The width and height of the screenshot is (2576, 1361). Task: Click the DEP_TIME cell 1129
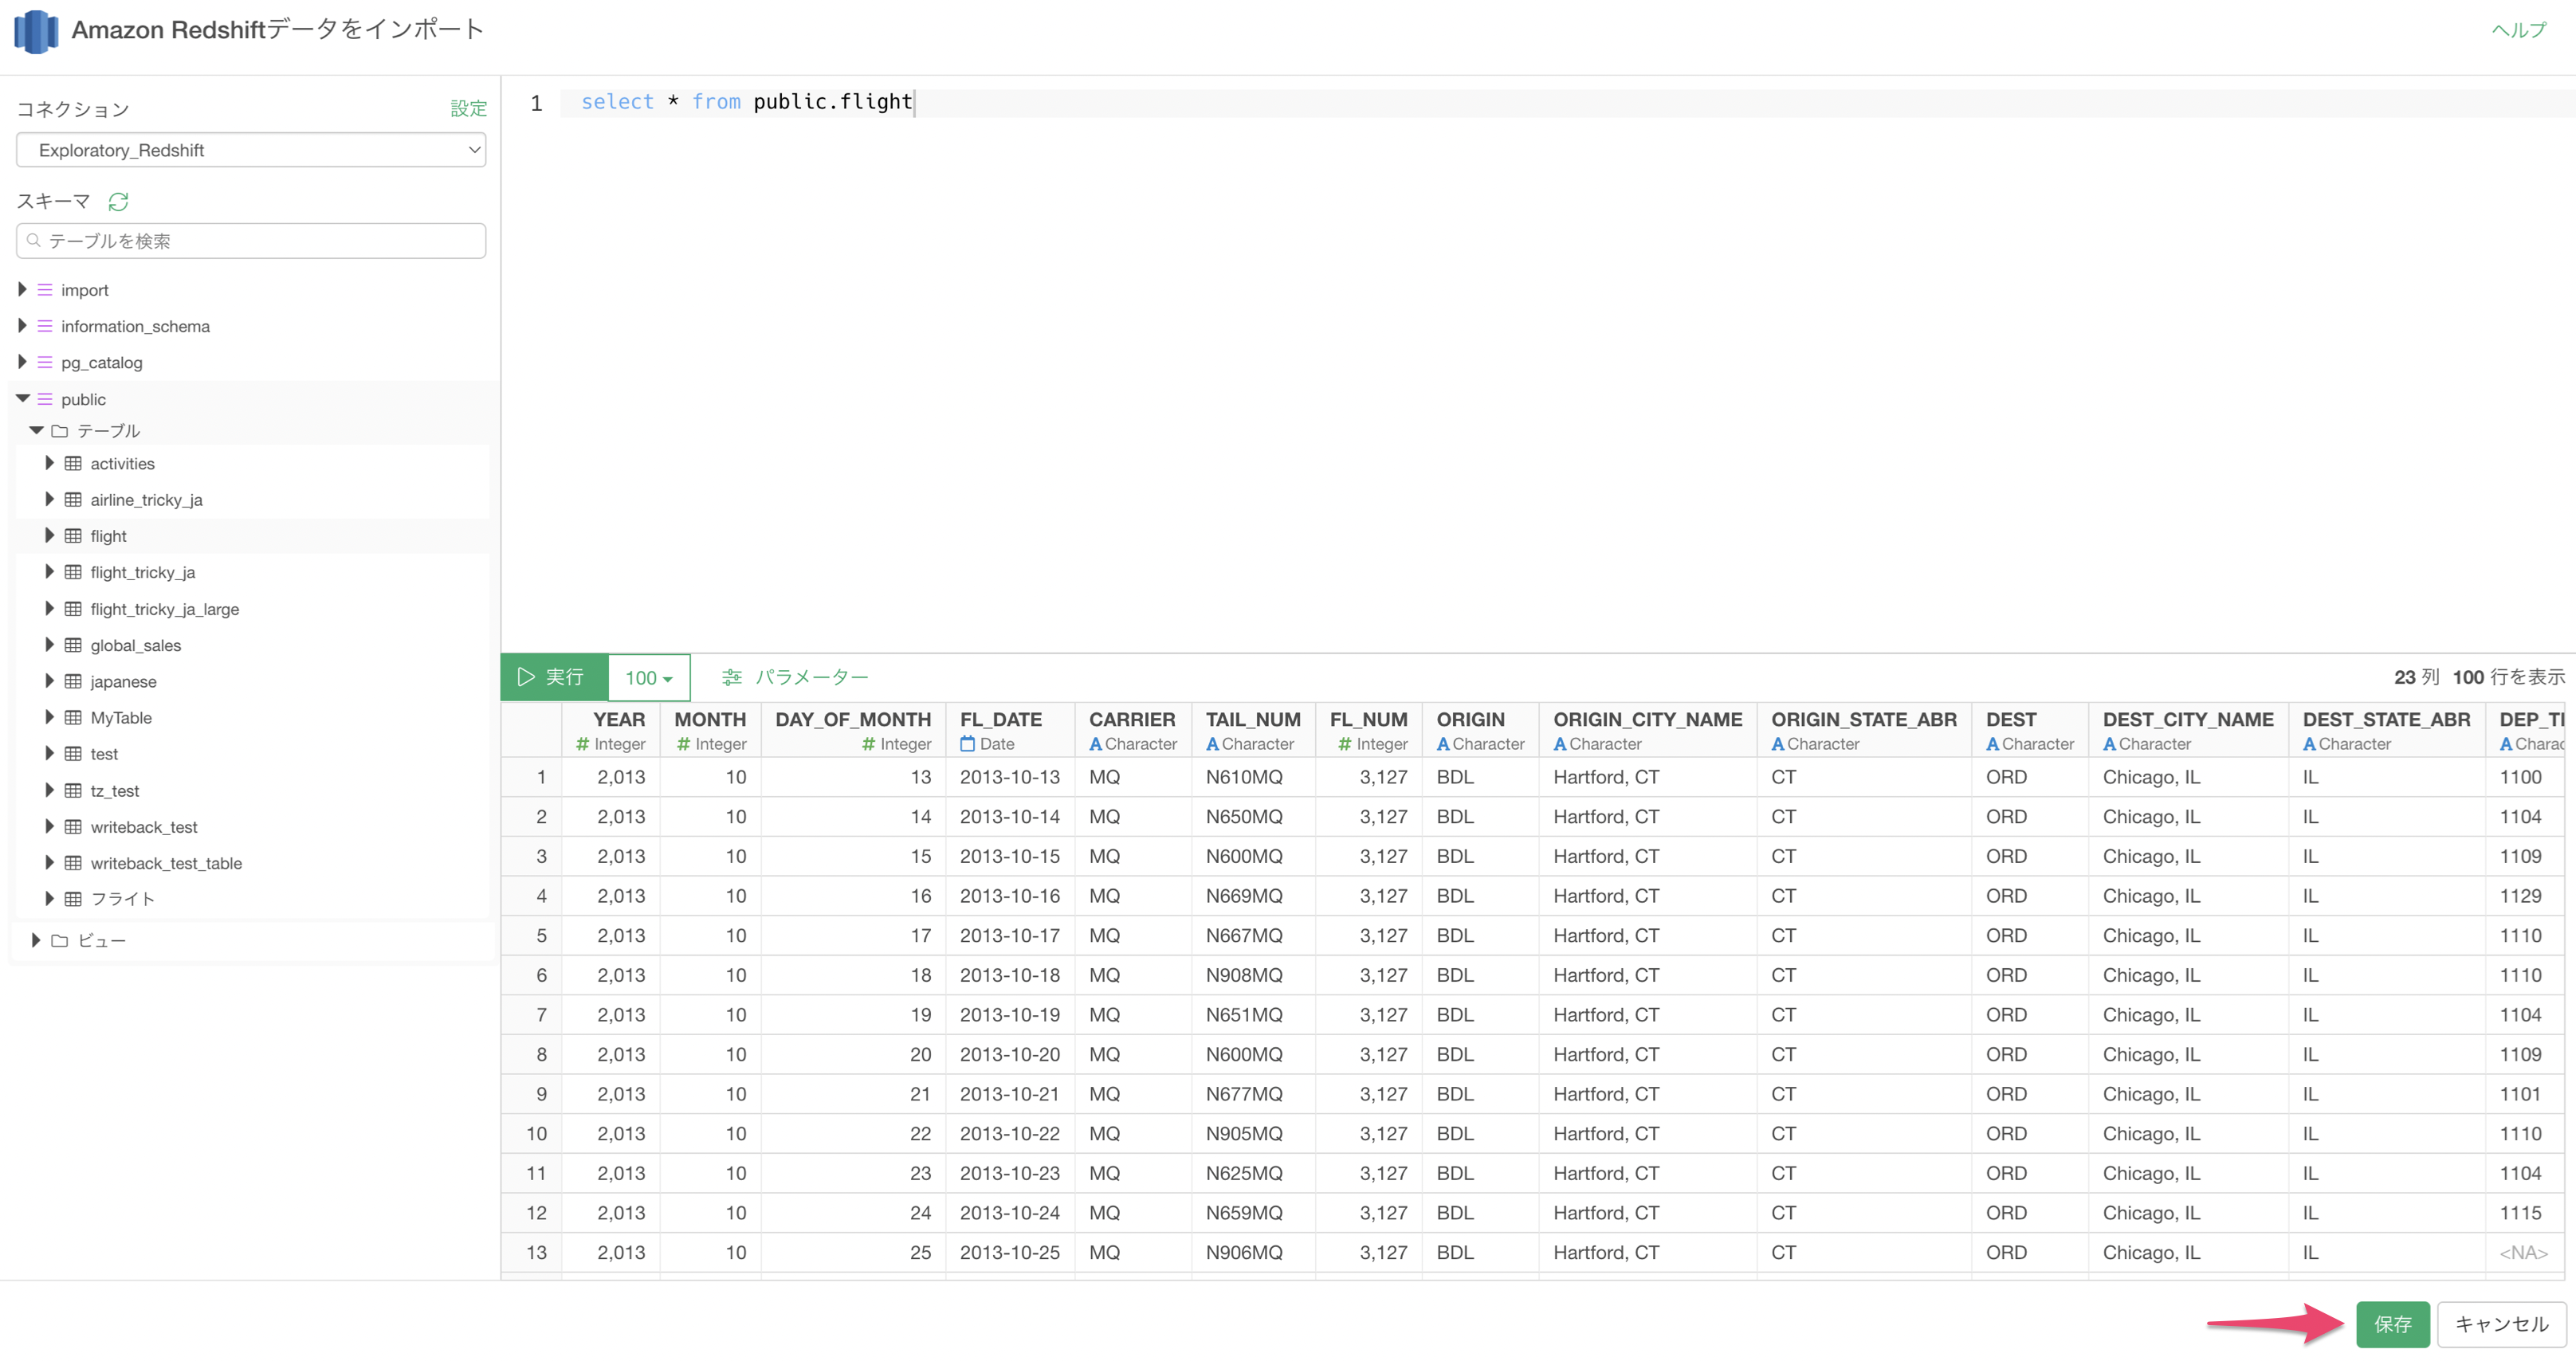click(2524, 897)
